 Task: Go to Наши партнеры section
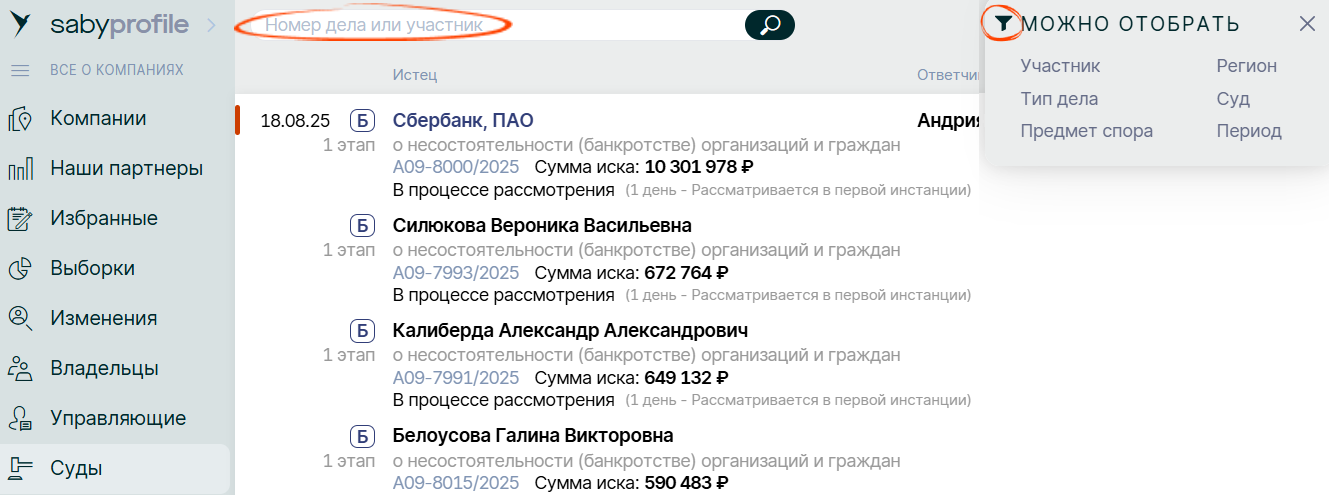click(x=126, y=169)
